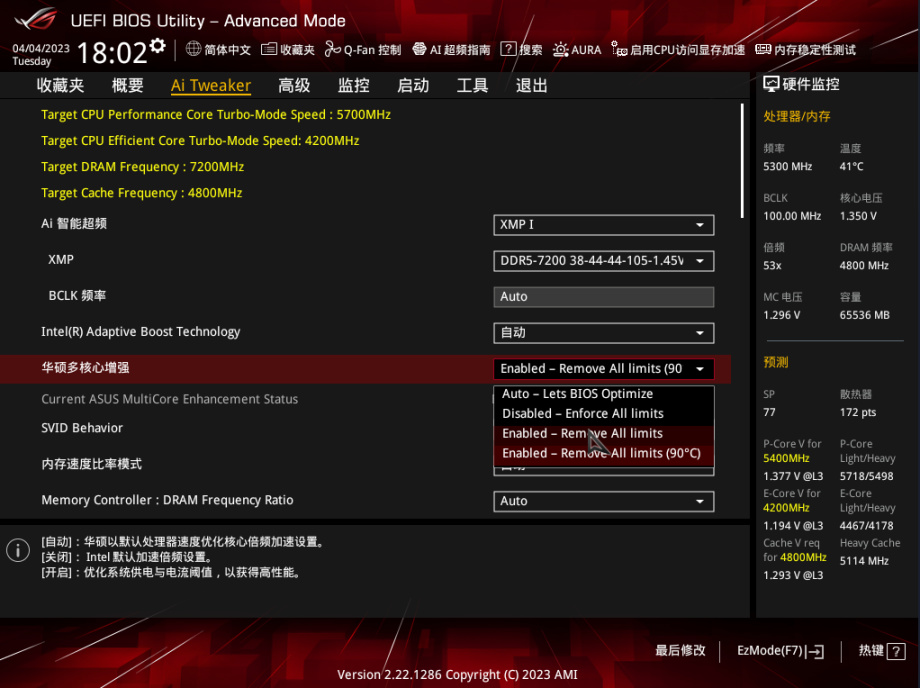The height and width of the screenshot is (688, 920).
Task: Open the 高级 tab
Action: pos(294,86)
